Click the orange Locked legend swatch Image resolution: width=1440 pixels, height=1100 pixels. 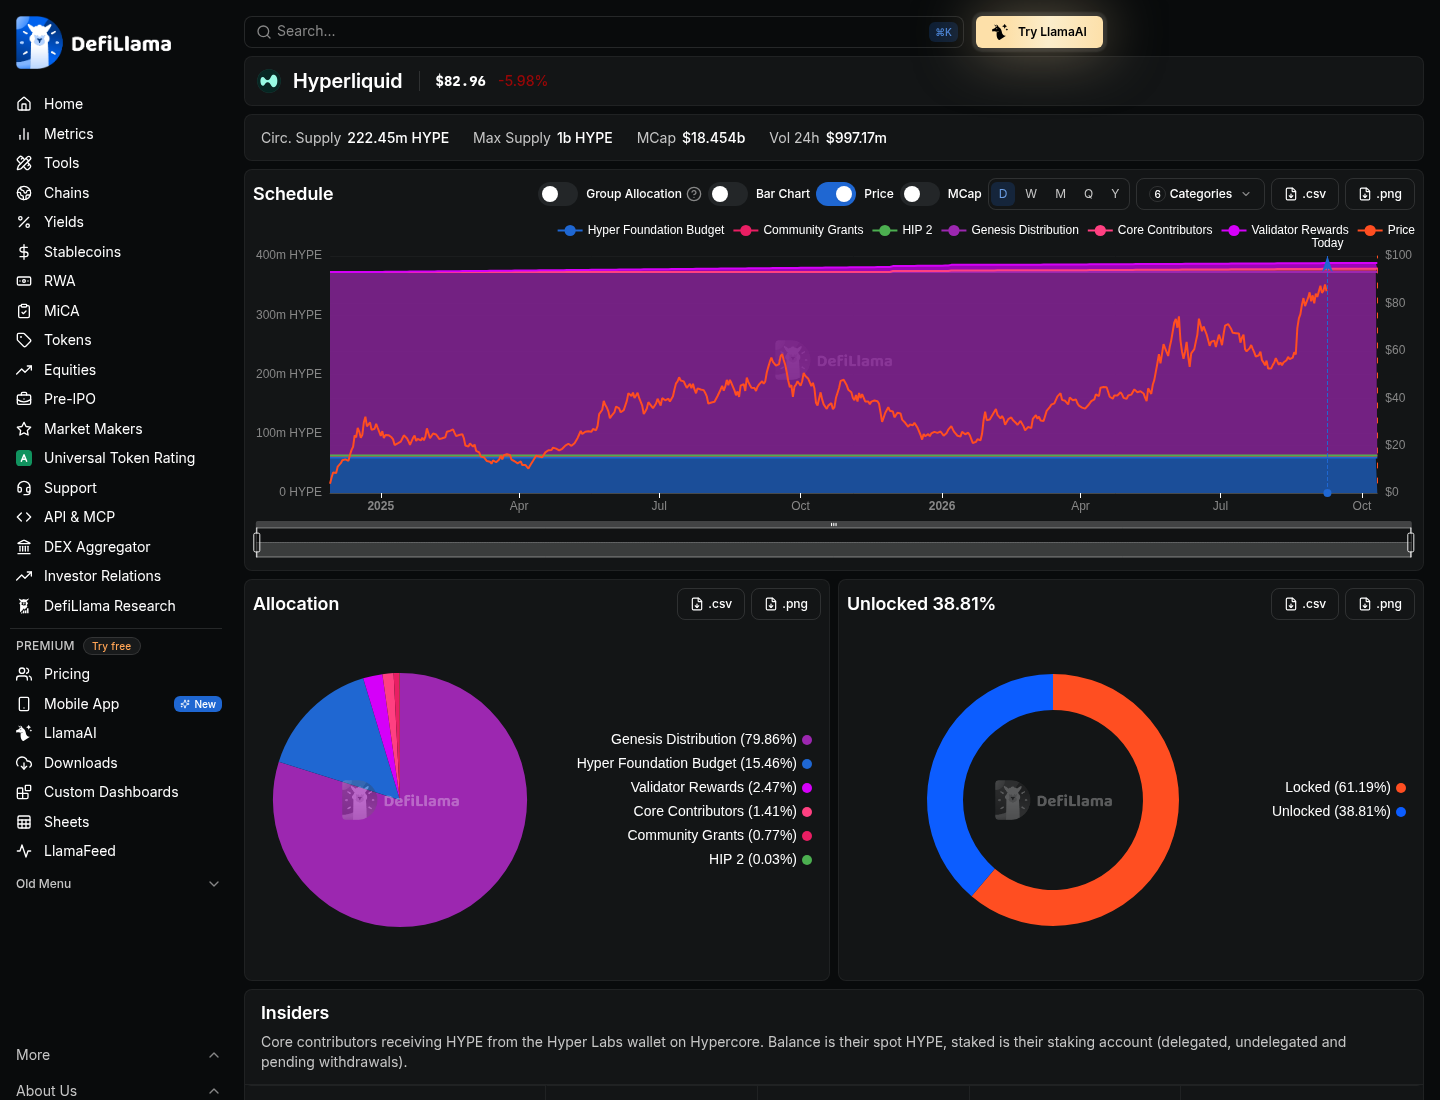pyautogui.click(x=1401, y=788)
